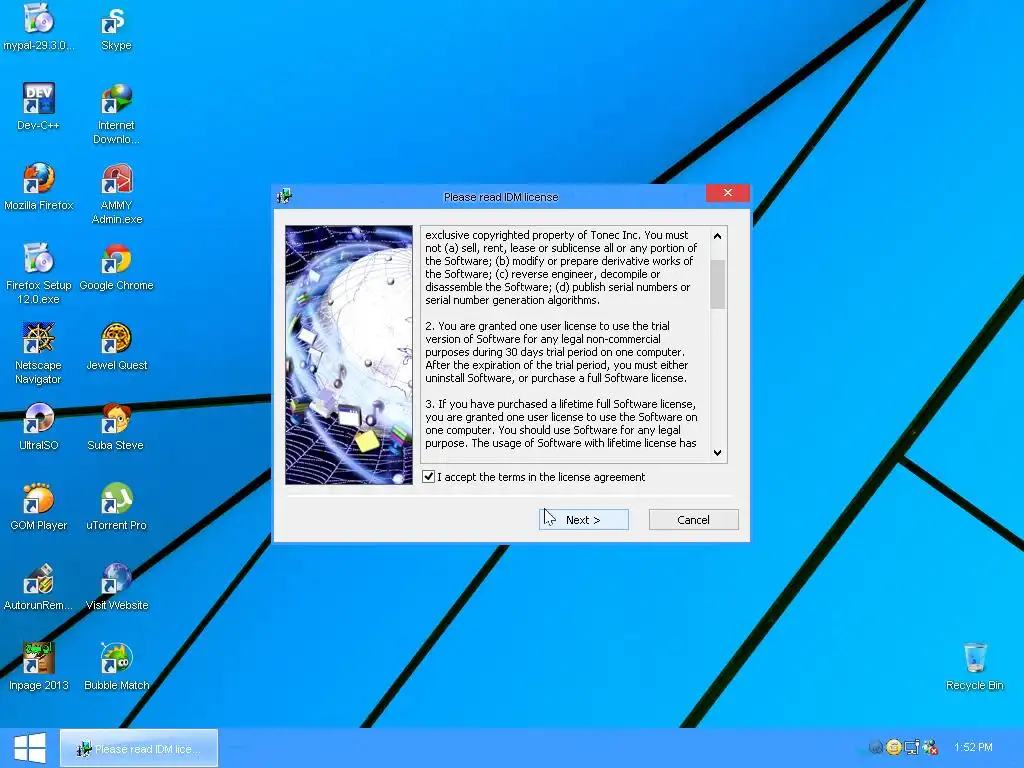Click the Next > button
This screenshot has height=768, width=1024.
click(584, 520)
